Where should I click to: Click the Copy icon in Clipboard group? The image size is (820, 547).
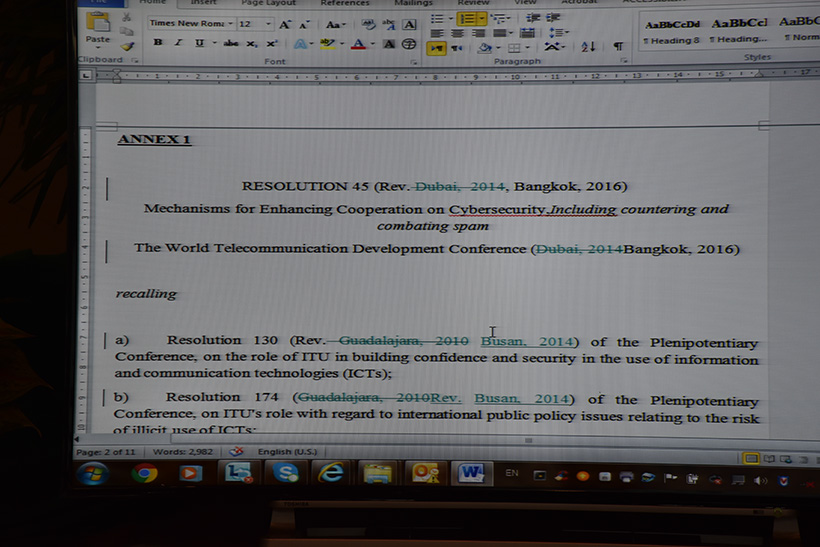[x=127, y=31]
